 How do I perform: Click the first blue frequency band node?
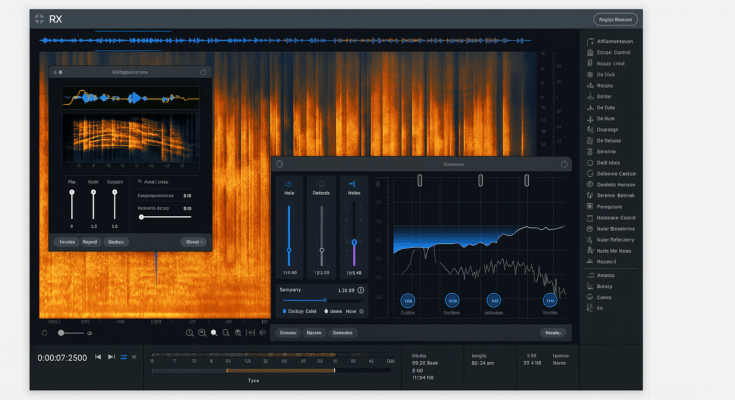[408, 301]
